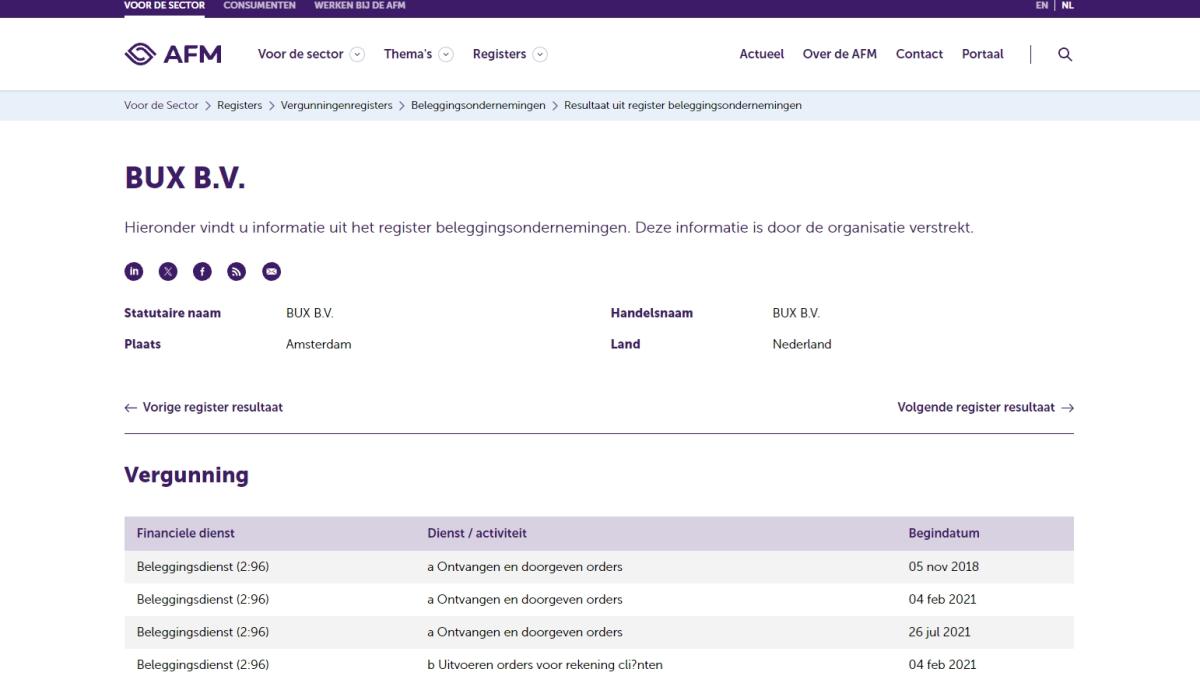Share page via LinkedIn icon
Screen dimensions: 1200x676
(133, 271)
